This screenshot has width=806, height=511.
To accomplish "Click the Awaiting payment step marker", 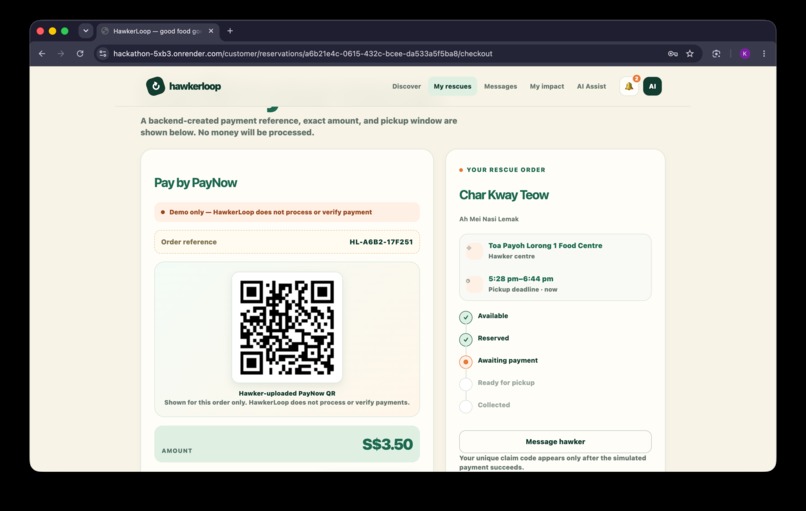I will tap(466, 362).
